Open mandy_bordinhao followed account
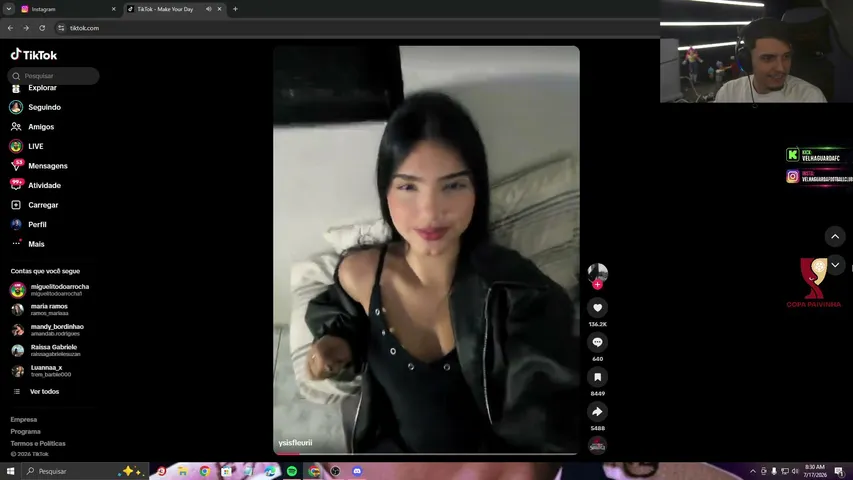Screen dimensions: 853x480 (48, 330)
